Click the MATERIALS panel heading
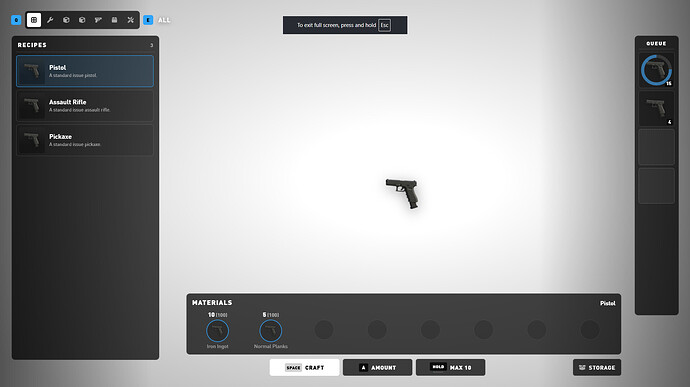This screenshot has width=690, height=387. (x=212, y=302)
